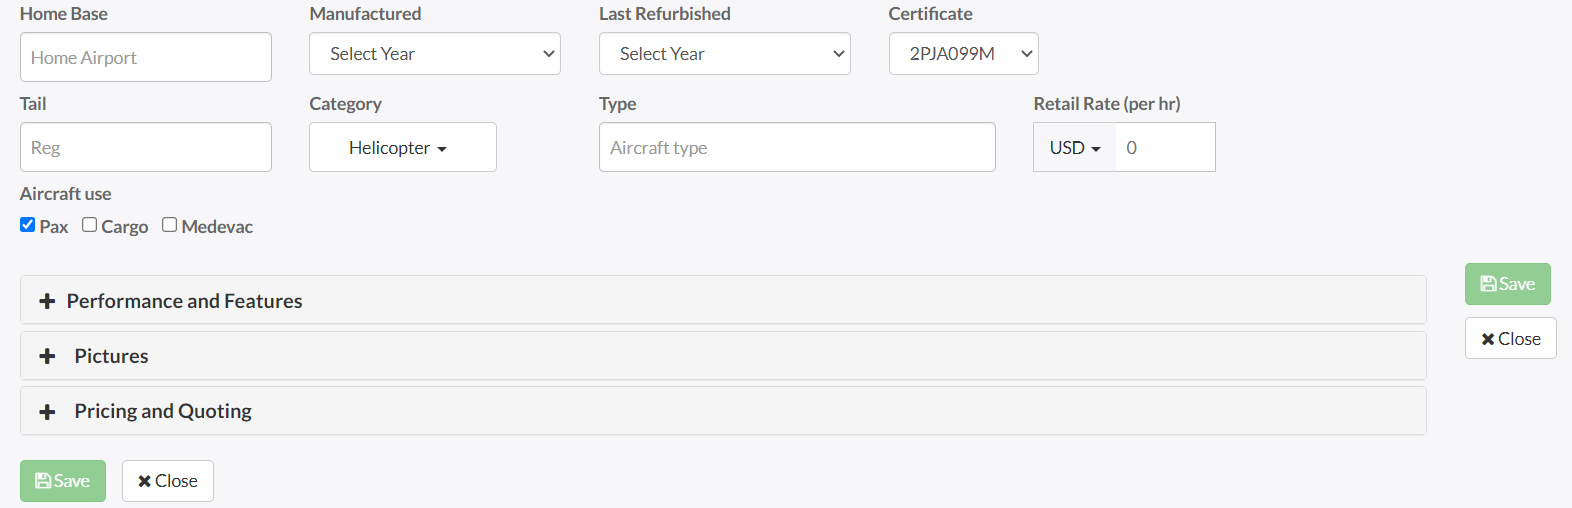Click plus icon beside Pricing and Quoting
Image resolution: width=1572 pixels, height=508 pixels.
tap(47, 412)
